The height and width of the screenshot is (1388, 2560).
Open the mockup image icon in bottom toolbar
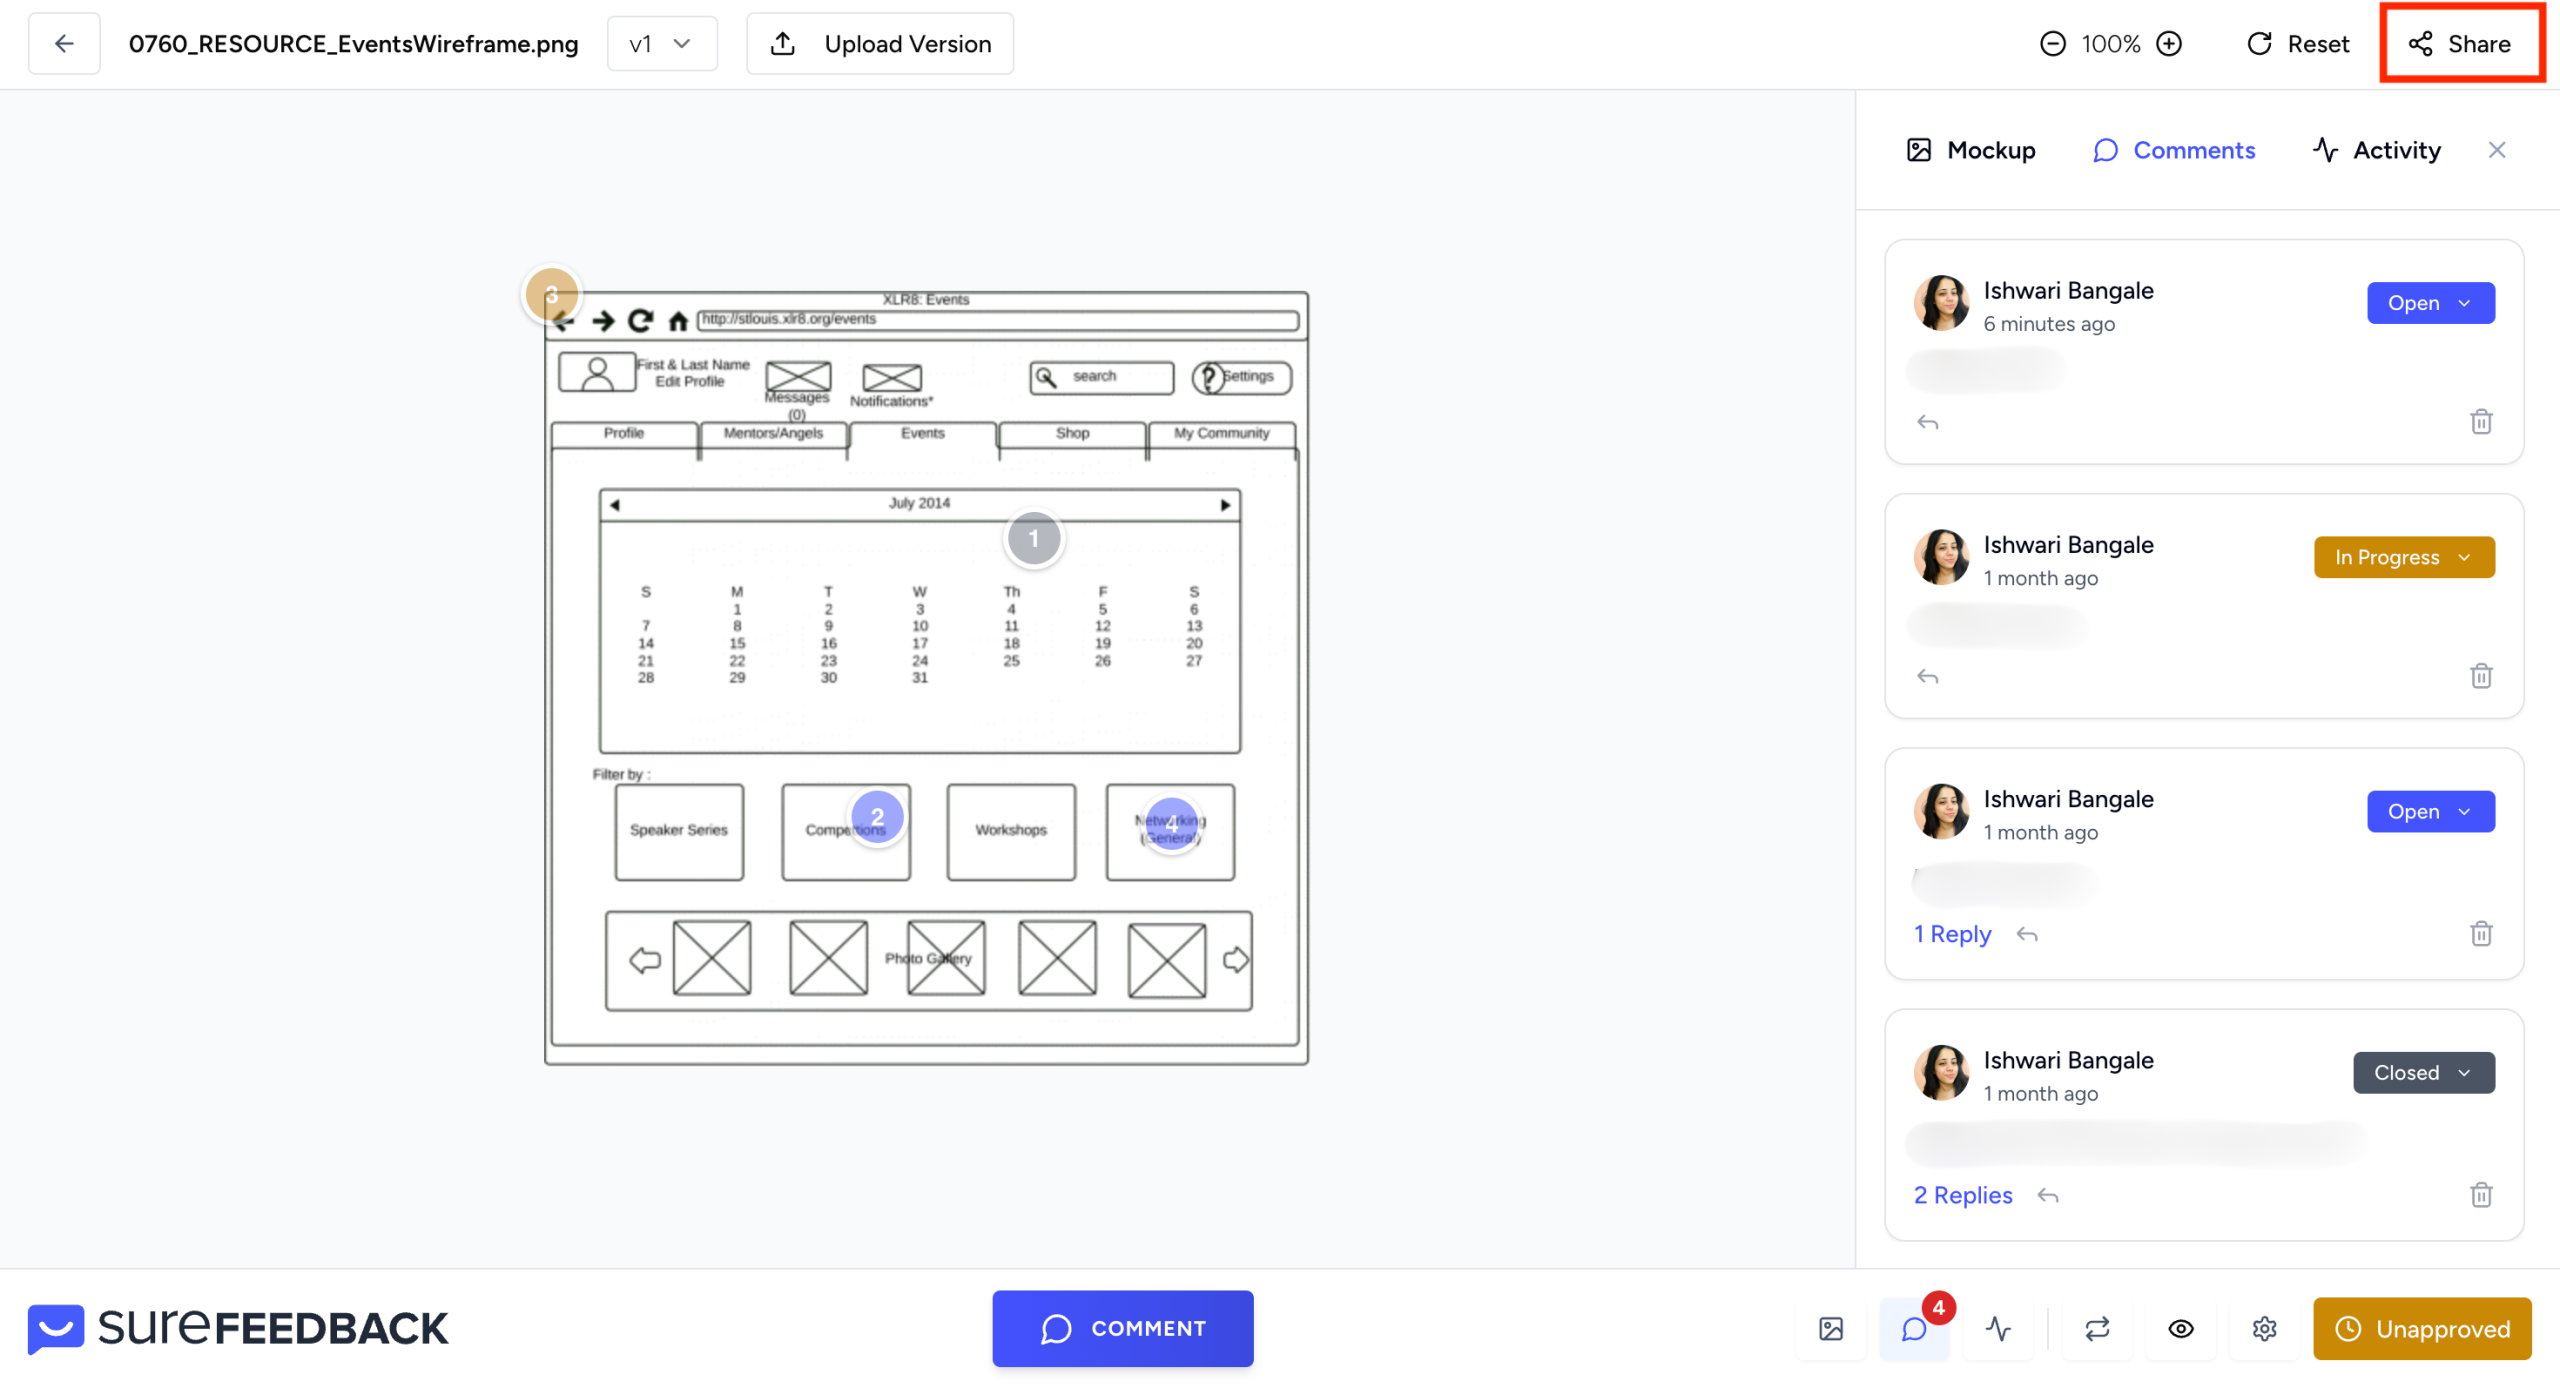click(x=1830, y=1329)
